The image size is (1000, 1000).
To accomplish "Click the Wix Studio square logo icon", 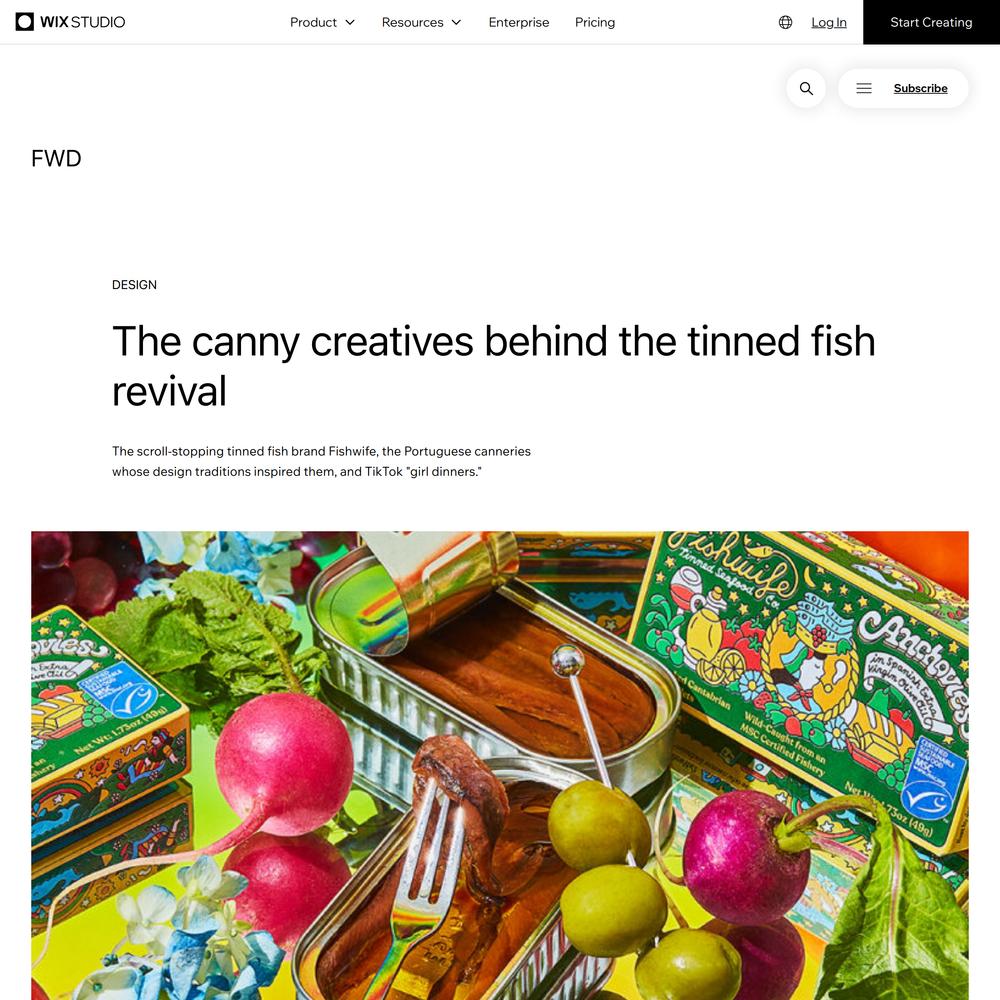I will coord(24,22).
